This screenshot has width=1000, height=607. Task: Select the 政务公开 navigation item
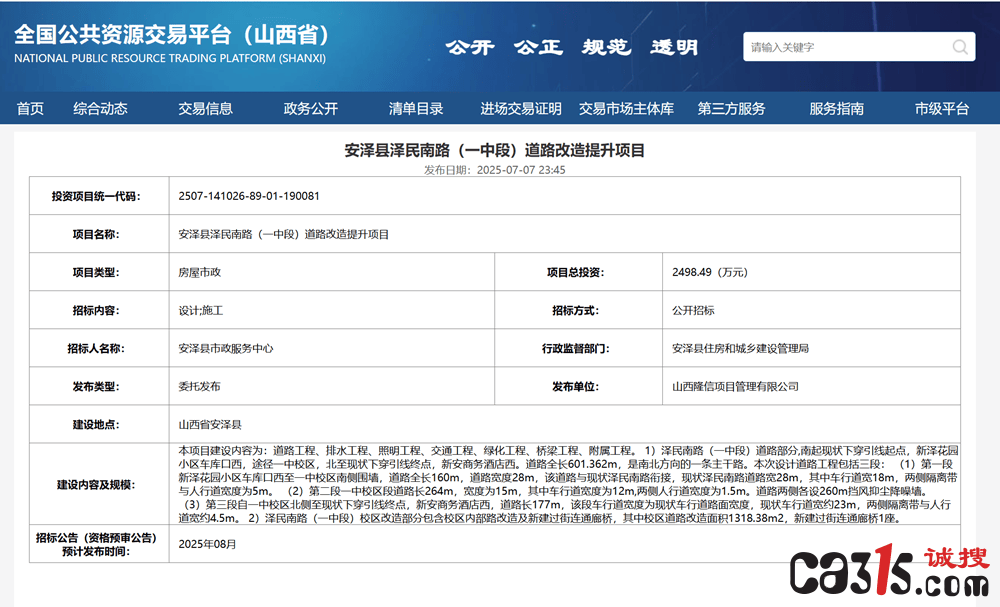click(x=310, y=109)
